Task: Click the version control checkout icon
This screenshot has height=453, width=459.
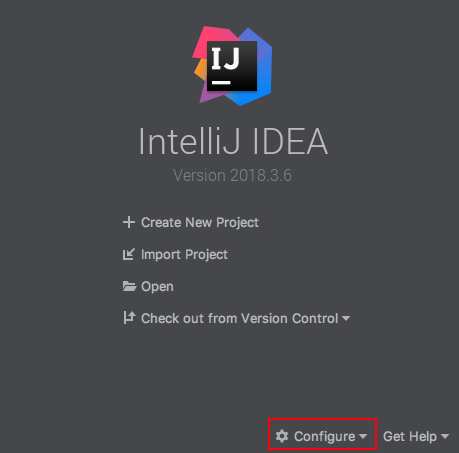Action: (x=129, y=318)
